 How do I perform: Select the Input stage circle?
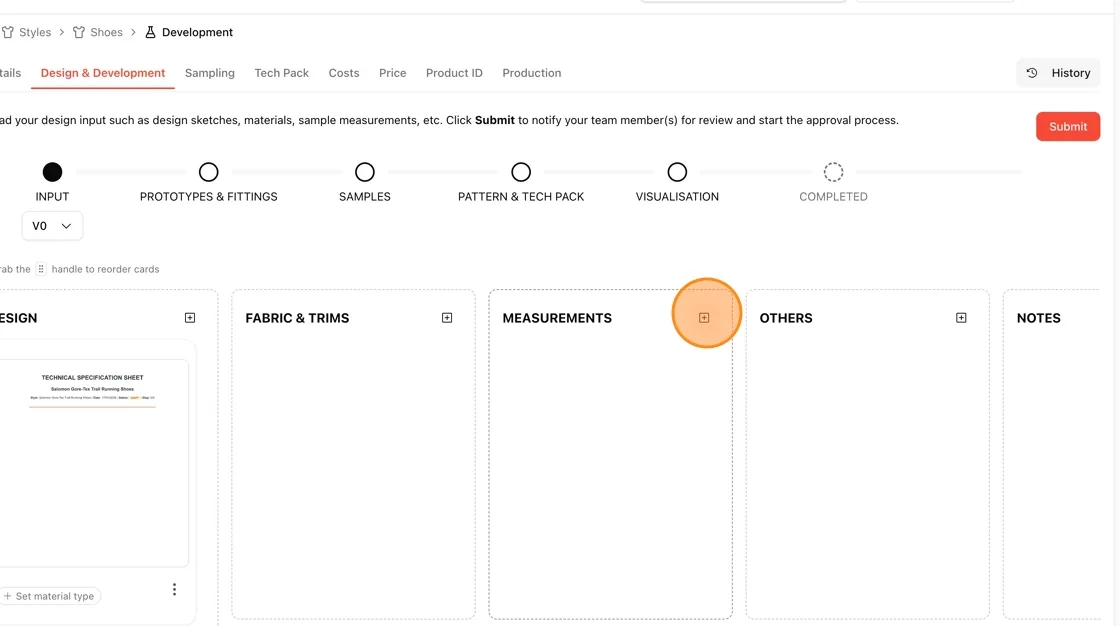pos(52,172)
